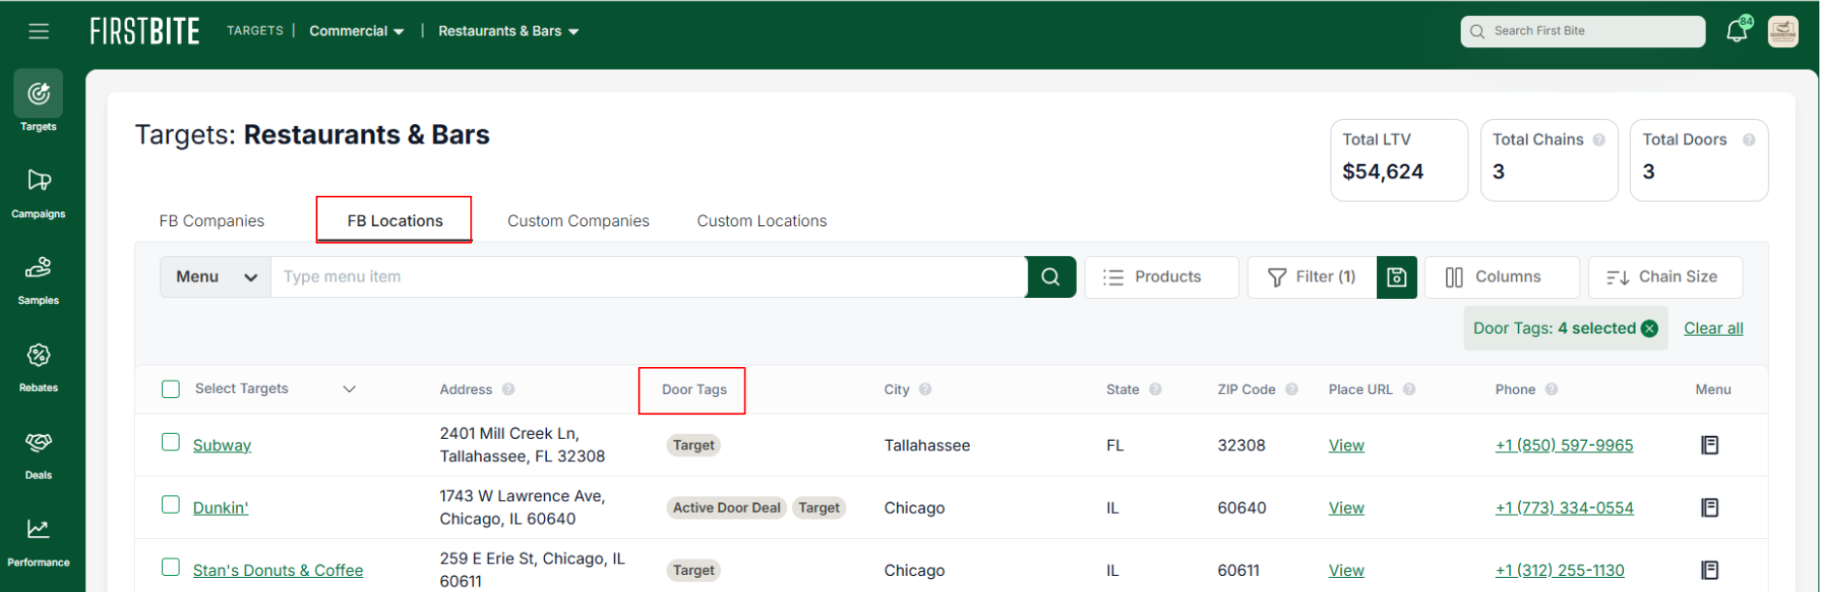Expand Restaurants & Bars dropdown
This screenshot has width=1821, height=592.
coord(508,31)
